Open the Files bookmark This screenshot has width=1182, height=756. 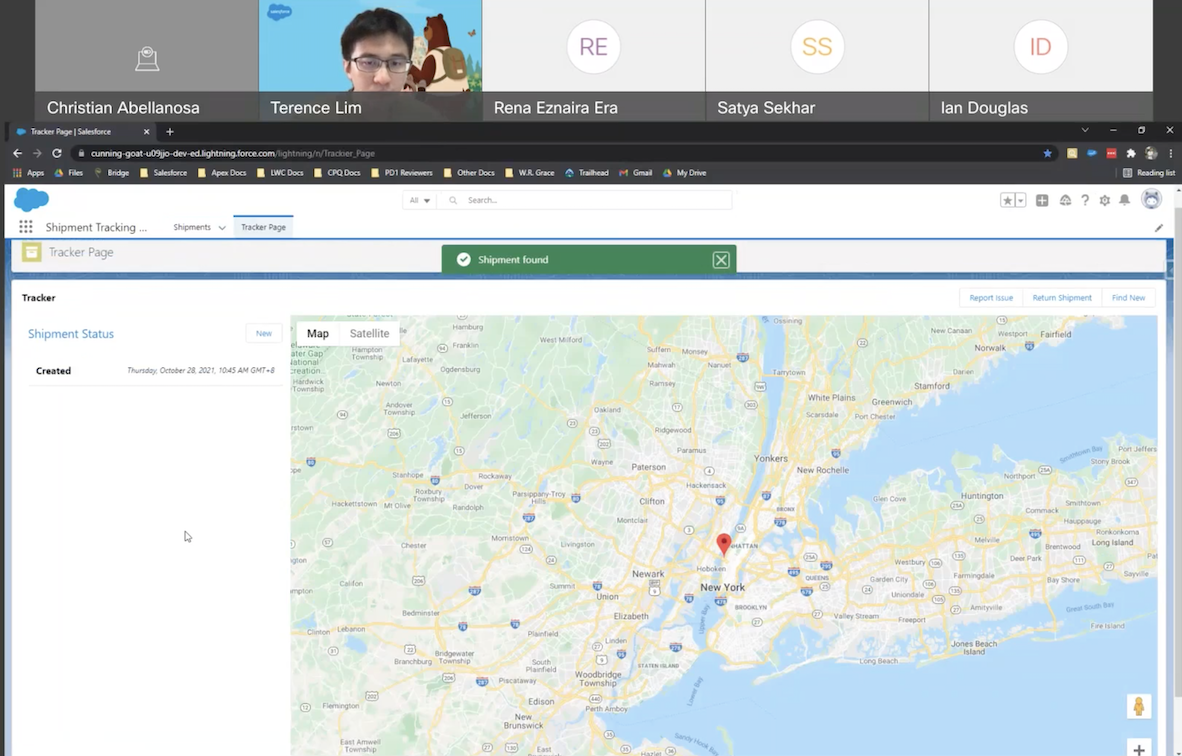pos(68,173)
